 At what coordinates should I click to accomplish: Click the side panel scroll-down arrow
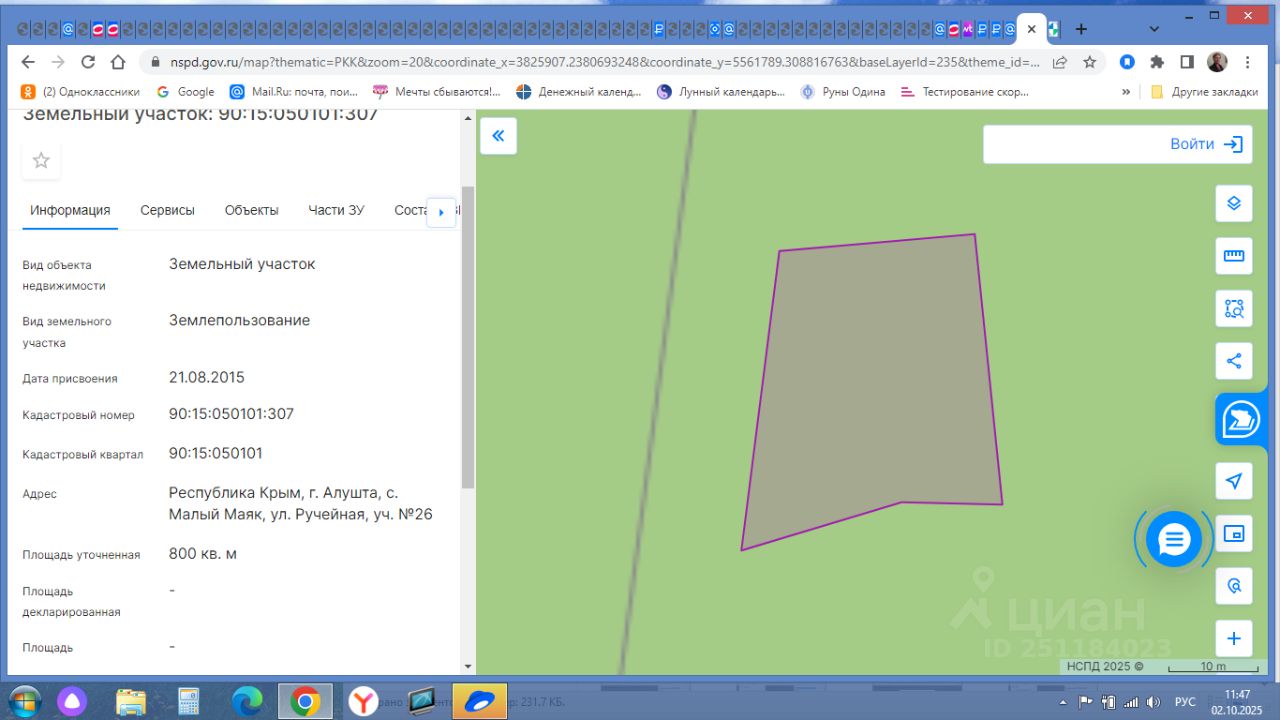point(468,666)
